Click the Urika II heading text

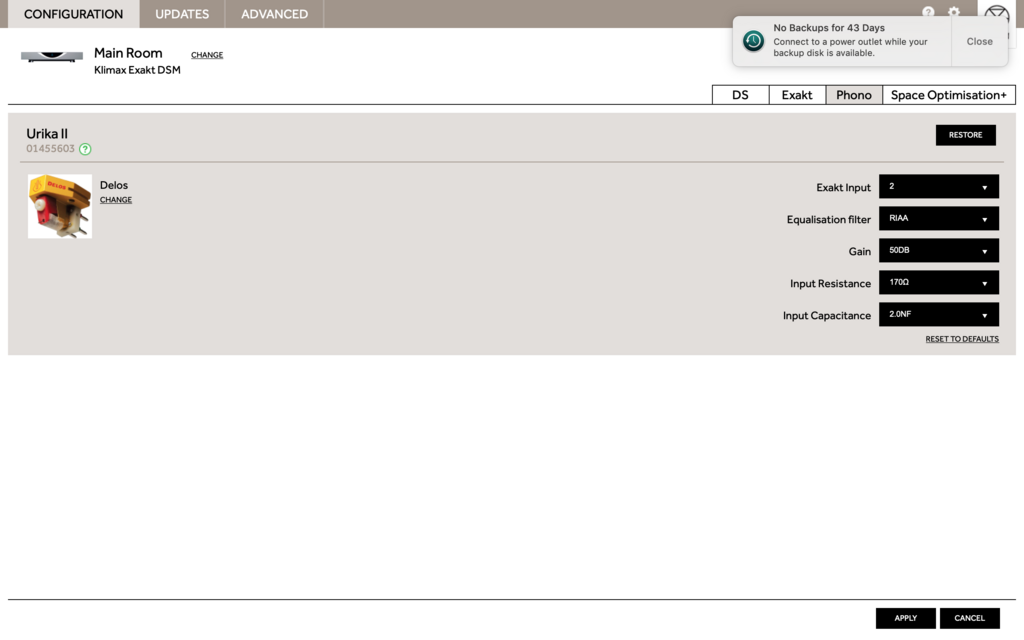(47, 134)
